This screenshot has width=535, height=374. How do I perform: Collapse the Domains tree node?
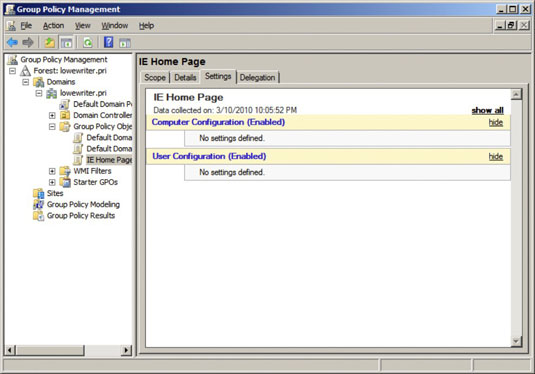(26, 82)
